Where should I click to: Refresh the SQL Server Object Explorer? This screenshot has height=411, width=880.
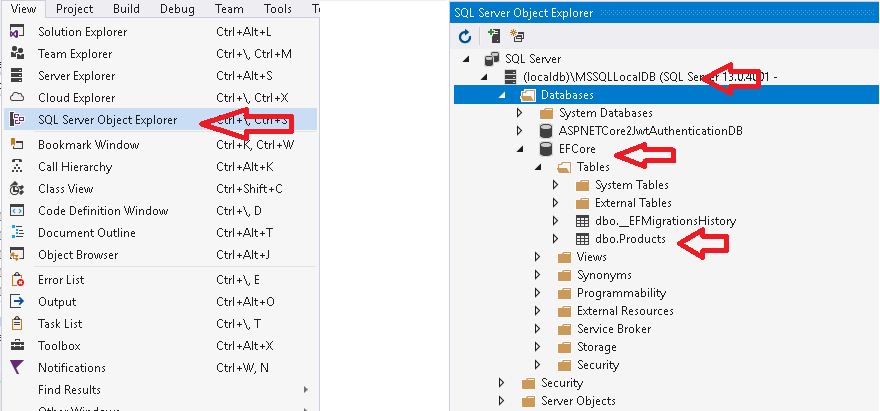click(x=465, y=37)
